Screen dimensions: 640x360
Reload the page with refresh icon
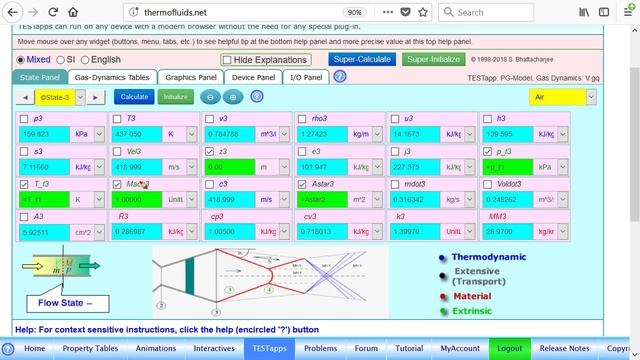click(x=53, y=12)
